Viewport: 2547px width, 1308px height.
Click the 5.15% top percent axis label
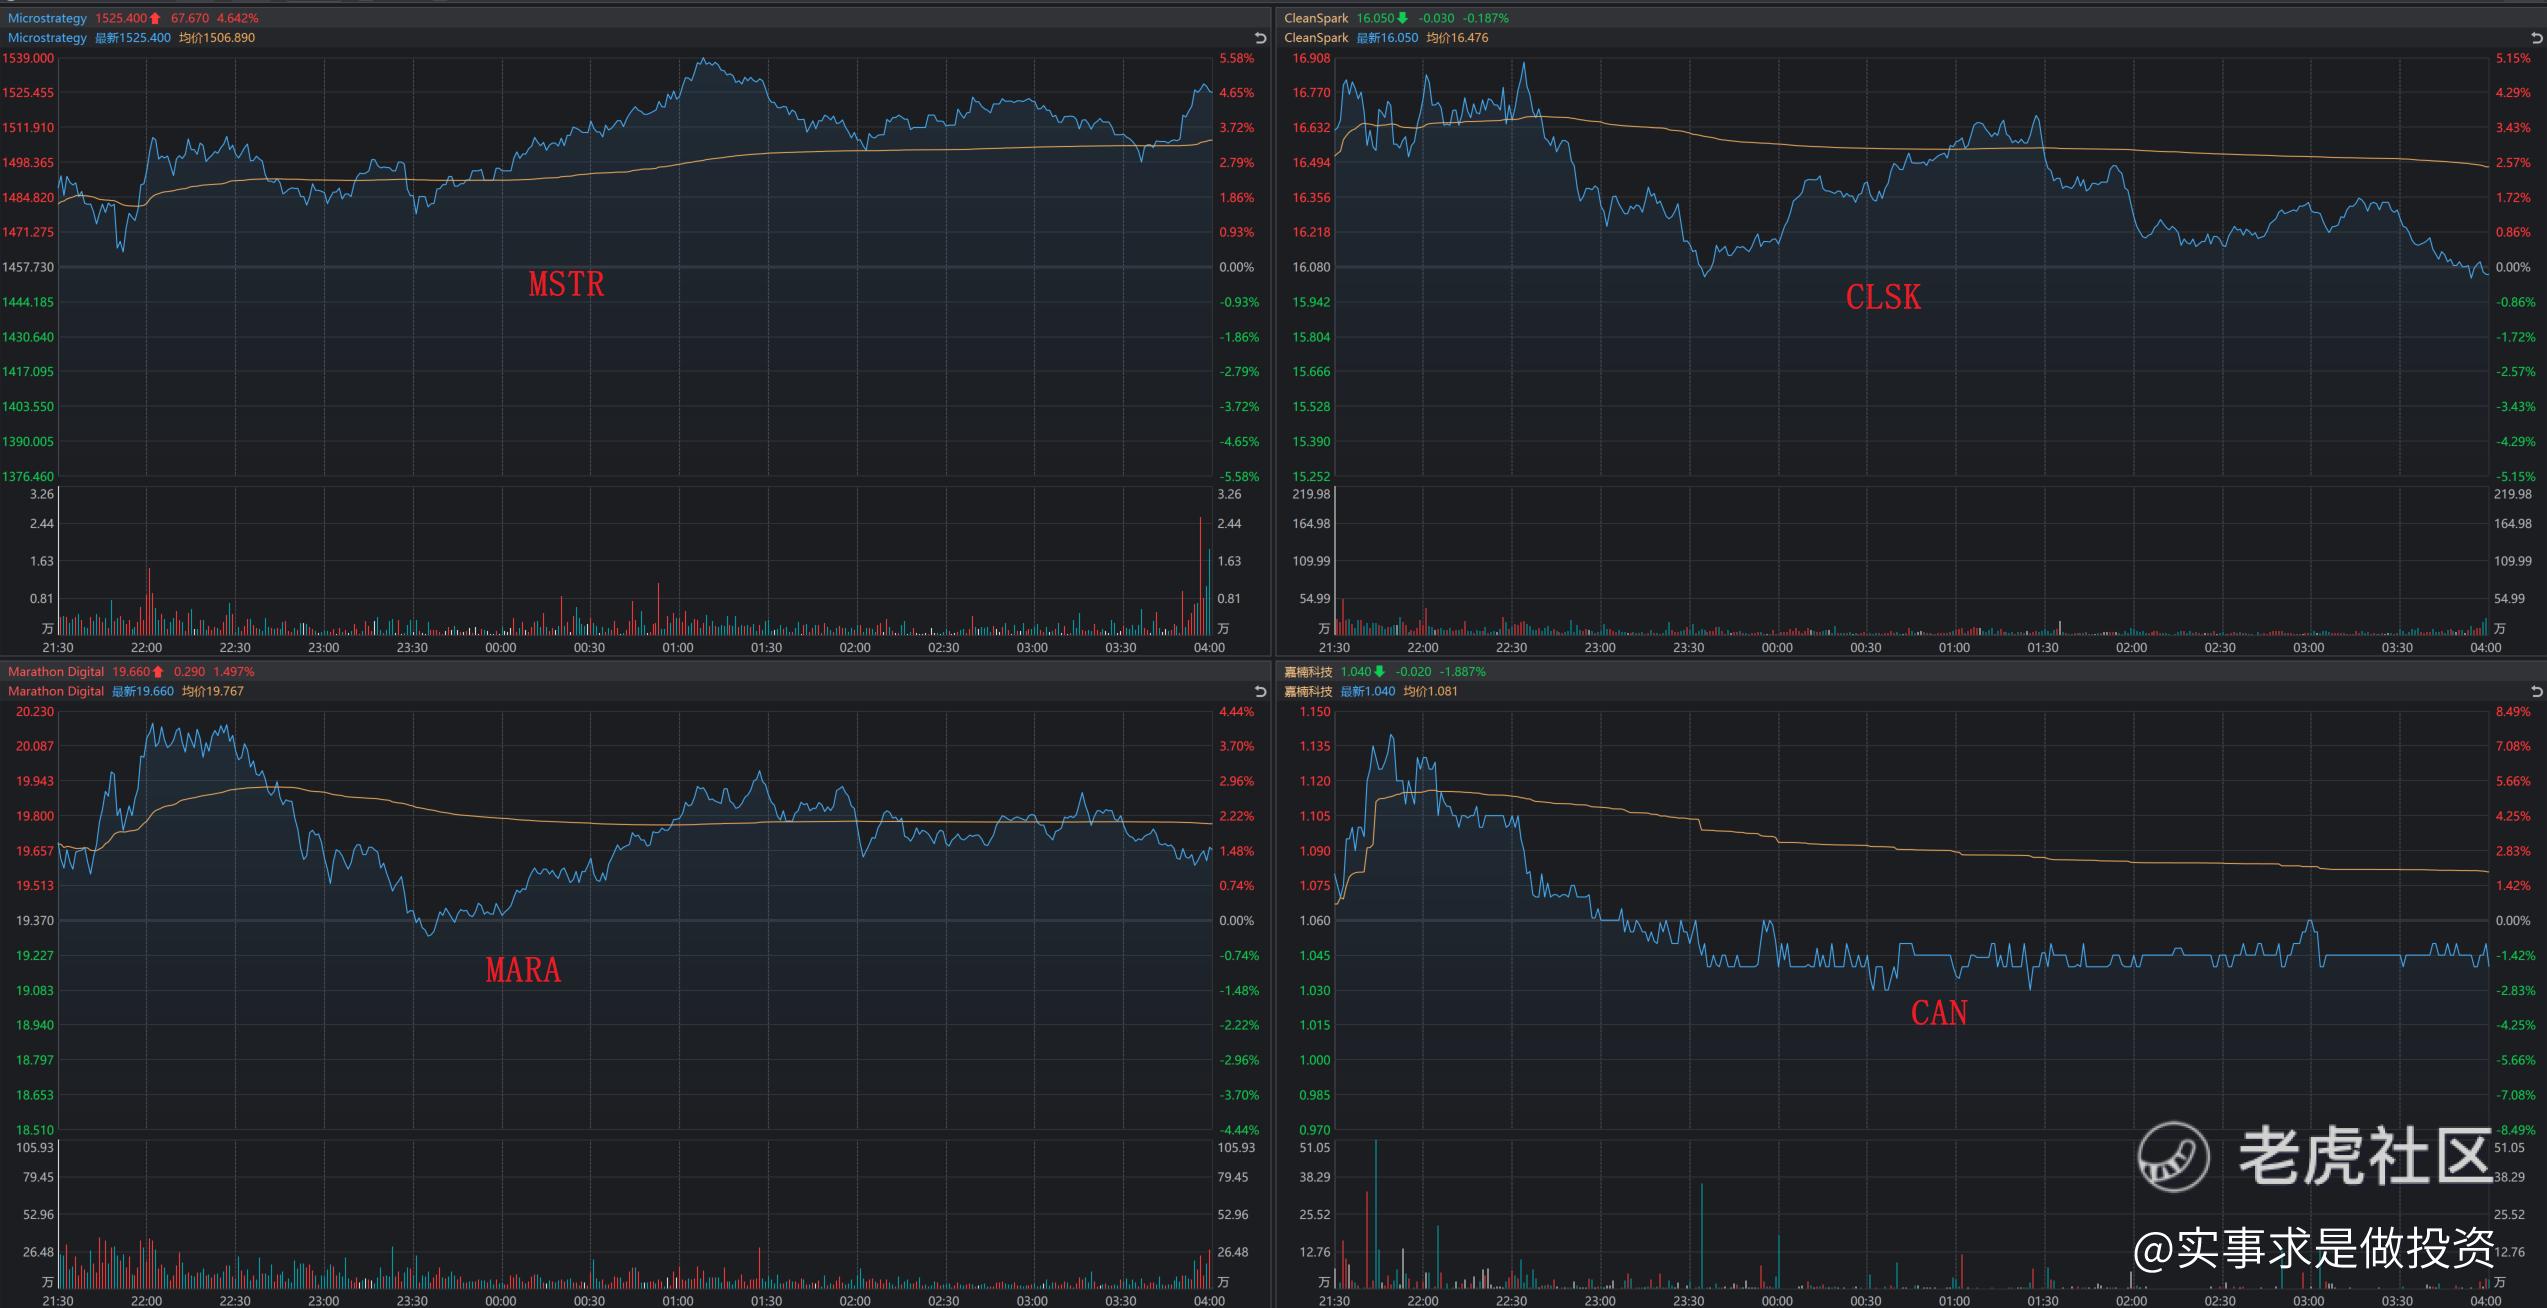coord(2513,58)
